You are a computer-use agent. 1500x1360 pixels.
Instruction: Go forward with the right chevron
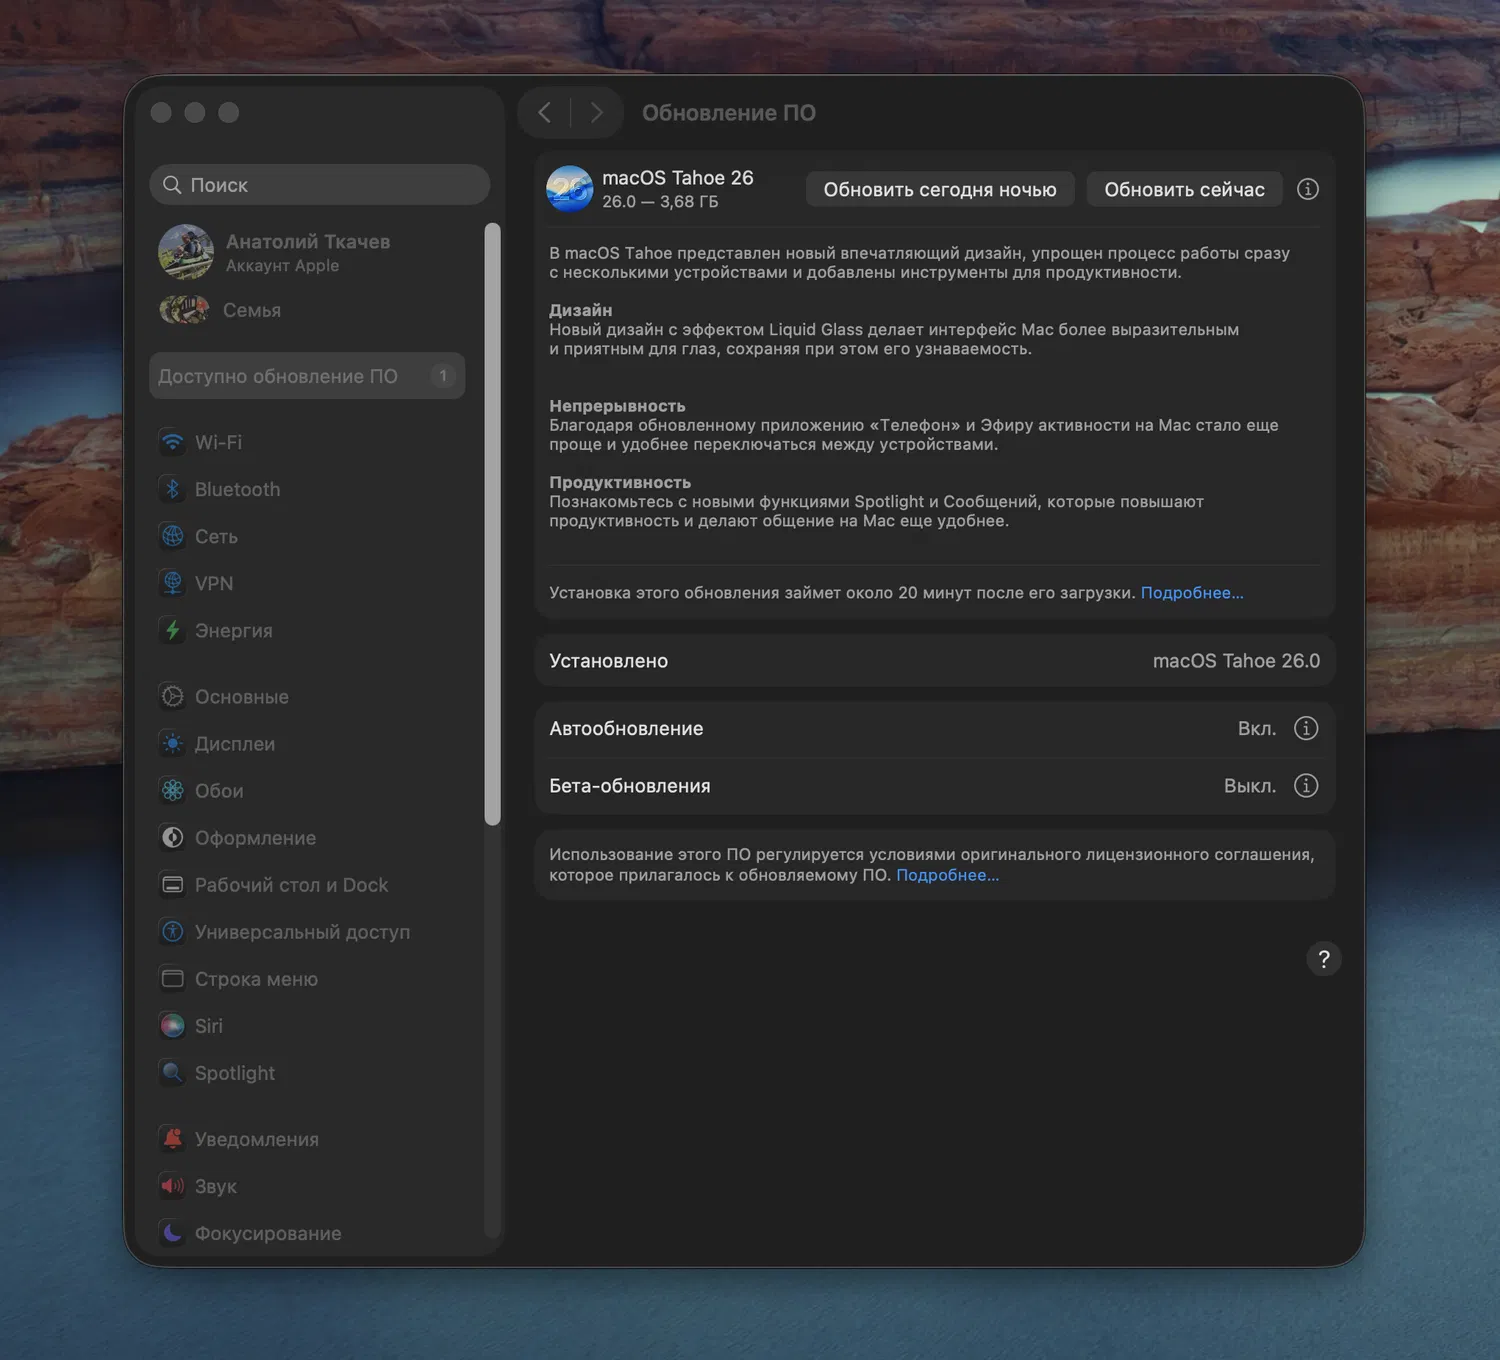click(x=597, y=112)
